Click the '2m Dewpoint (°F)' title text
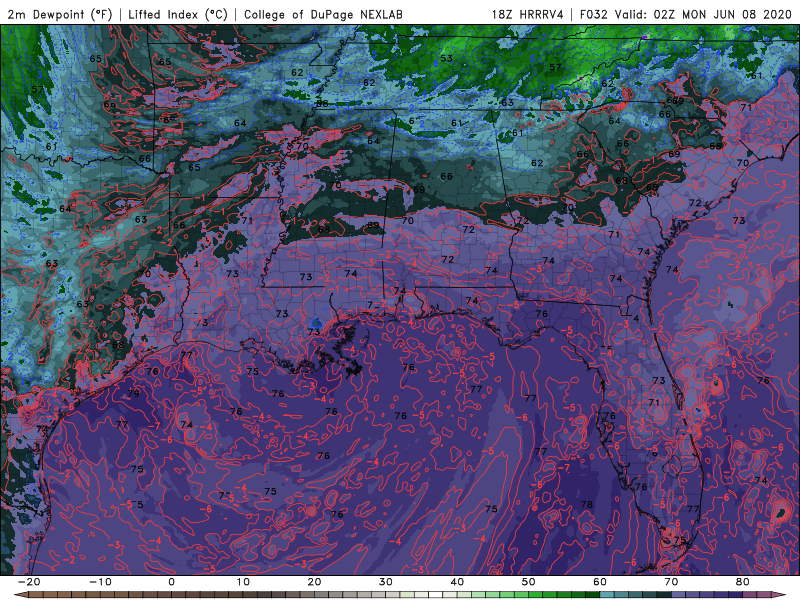 click(60, 14)
